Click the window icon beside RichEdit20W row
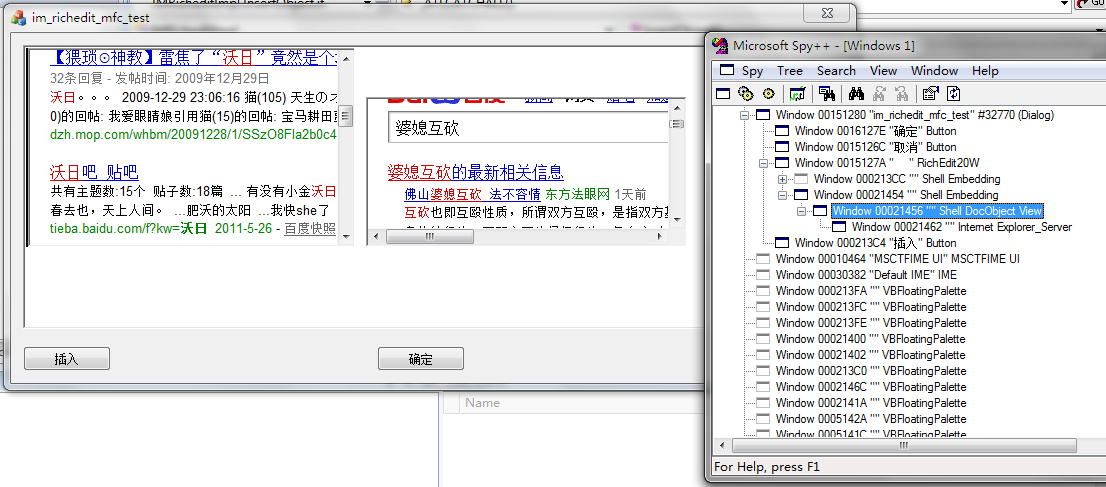The width and height of the screenshot is (1106, 487). click(x=782, y=163)
